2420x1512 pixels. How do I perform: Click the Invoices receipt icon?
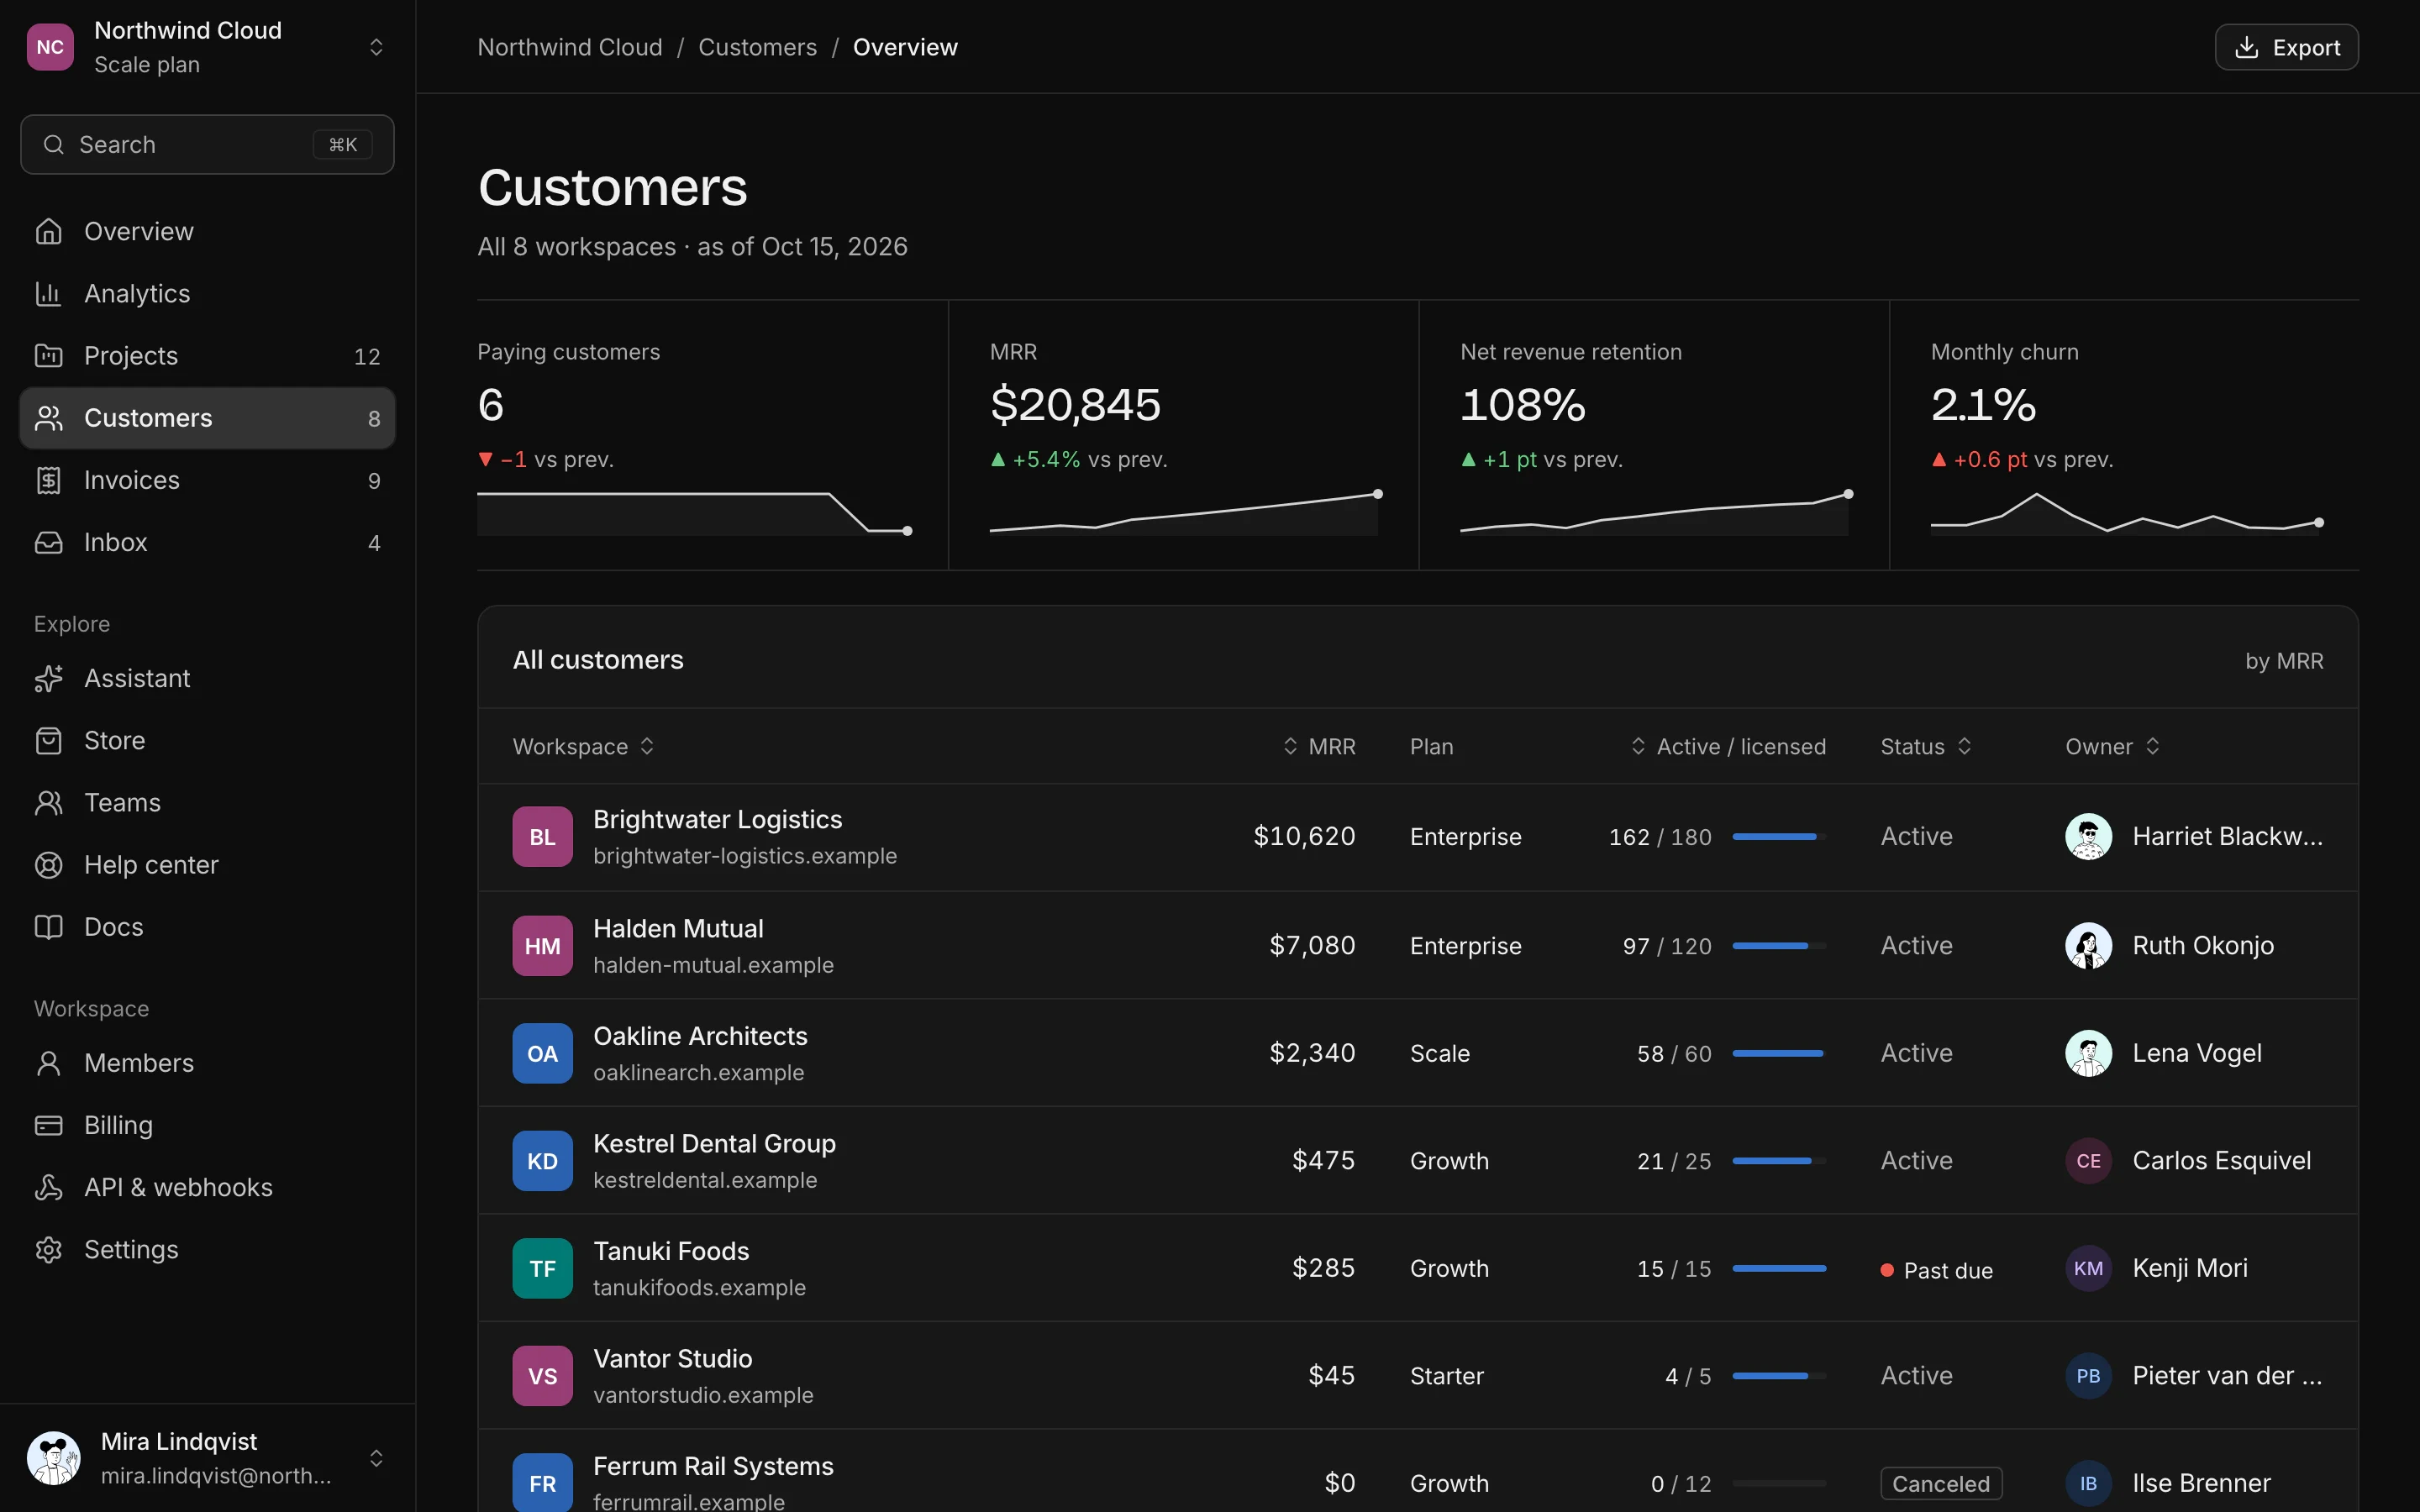pyautogui.click(x=48, y=480)
